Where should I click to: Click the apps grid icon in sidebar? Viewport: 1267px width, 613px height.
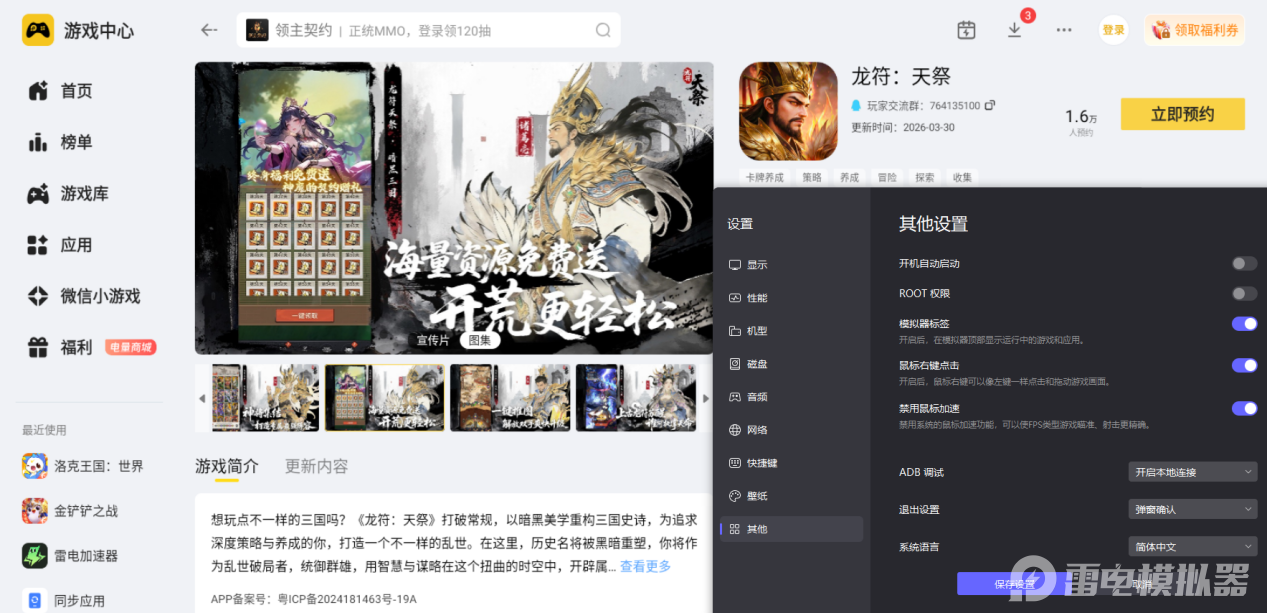[x=38, y=245]
